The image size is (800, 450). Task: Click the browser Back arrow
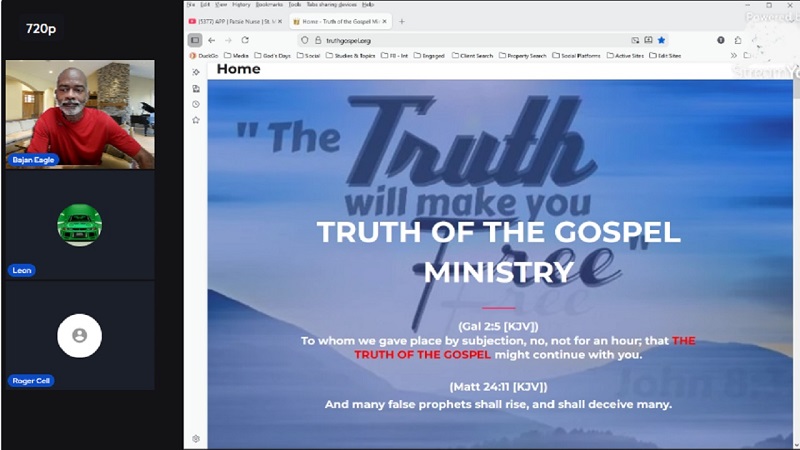[211, 40]
